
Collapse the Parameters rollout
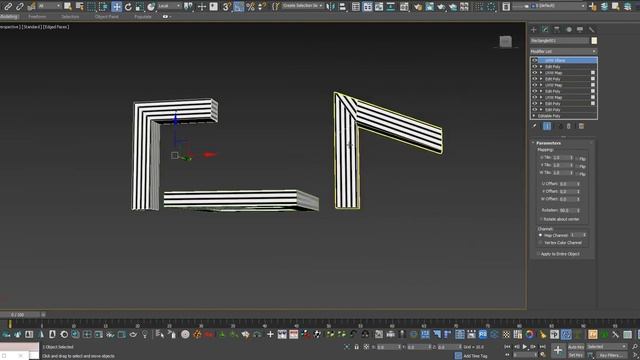[548, 143]
